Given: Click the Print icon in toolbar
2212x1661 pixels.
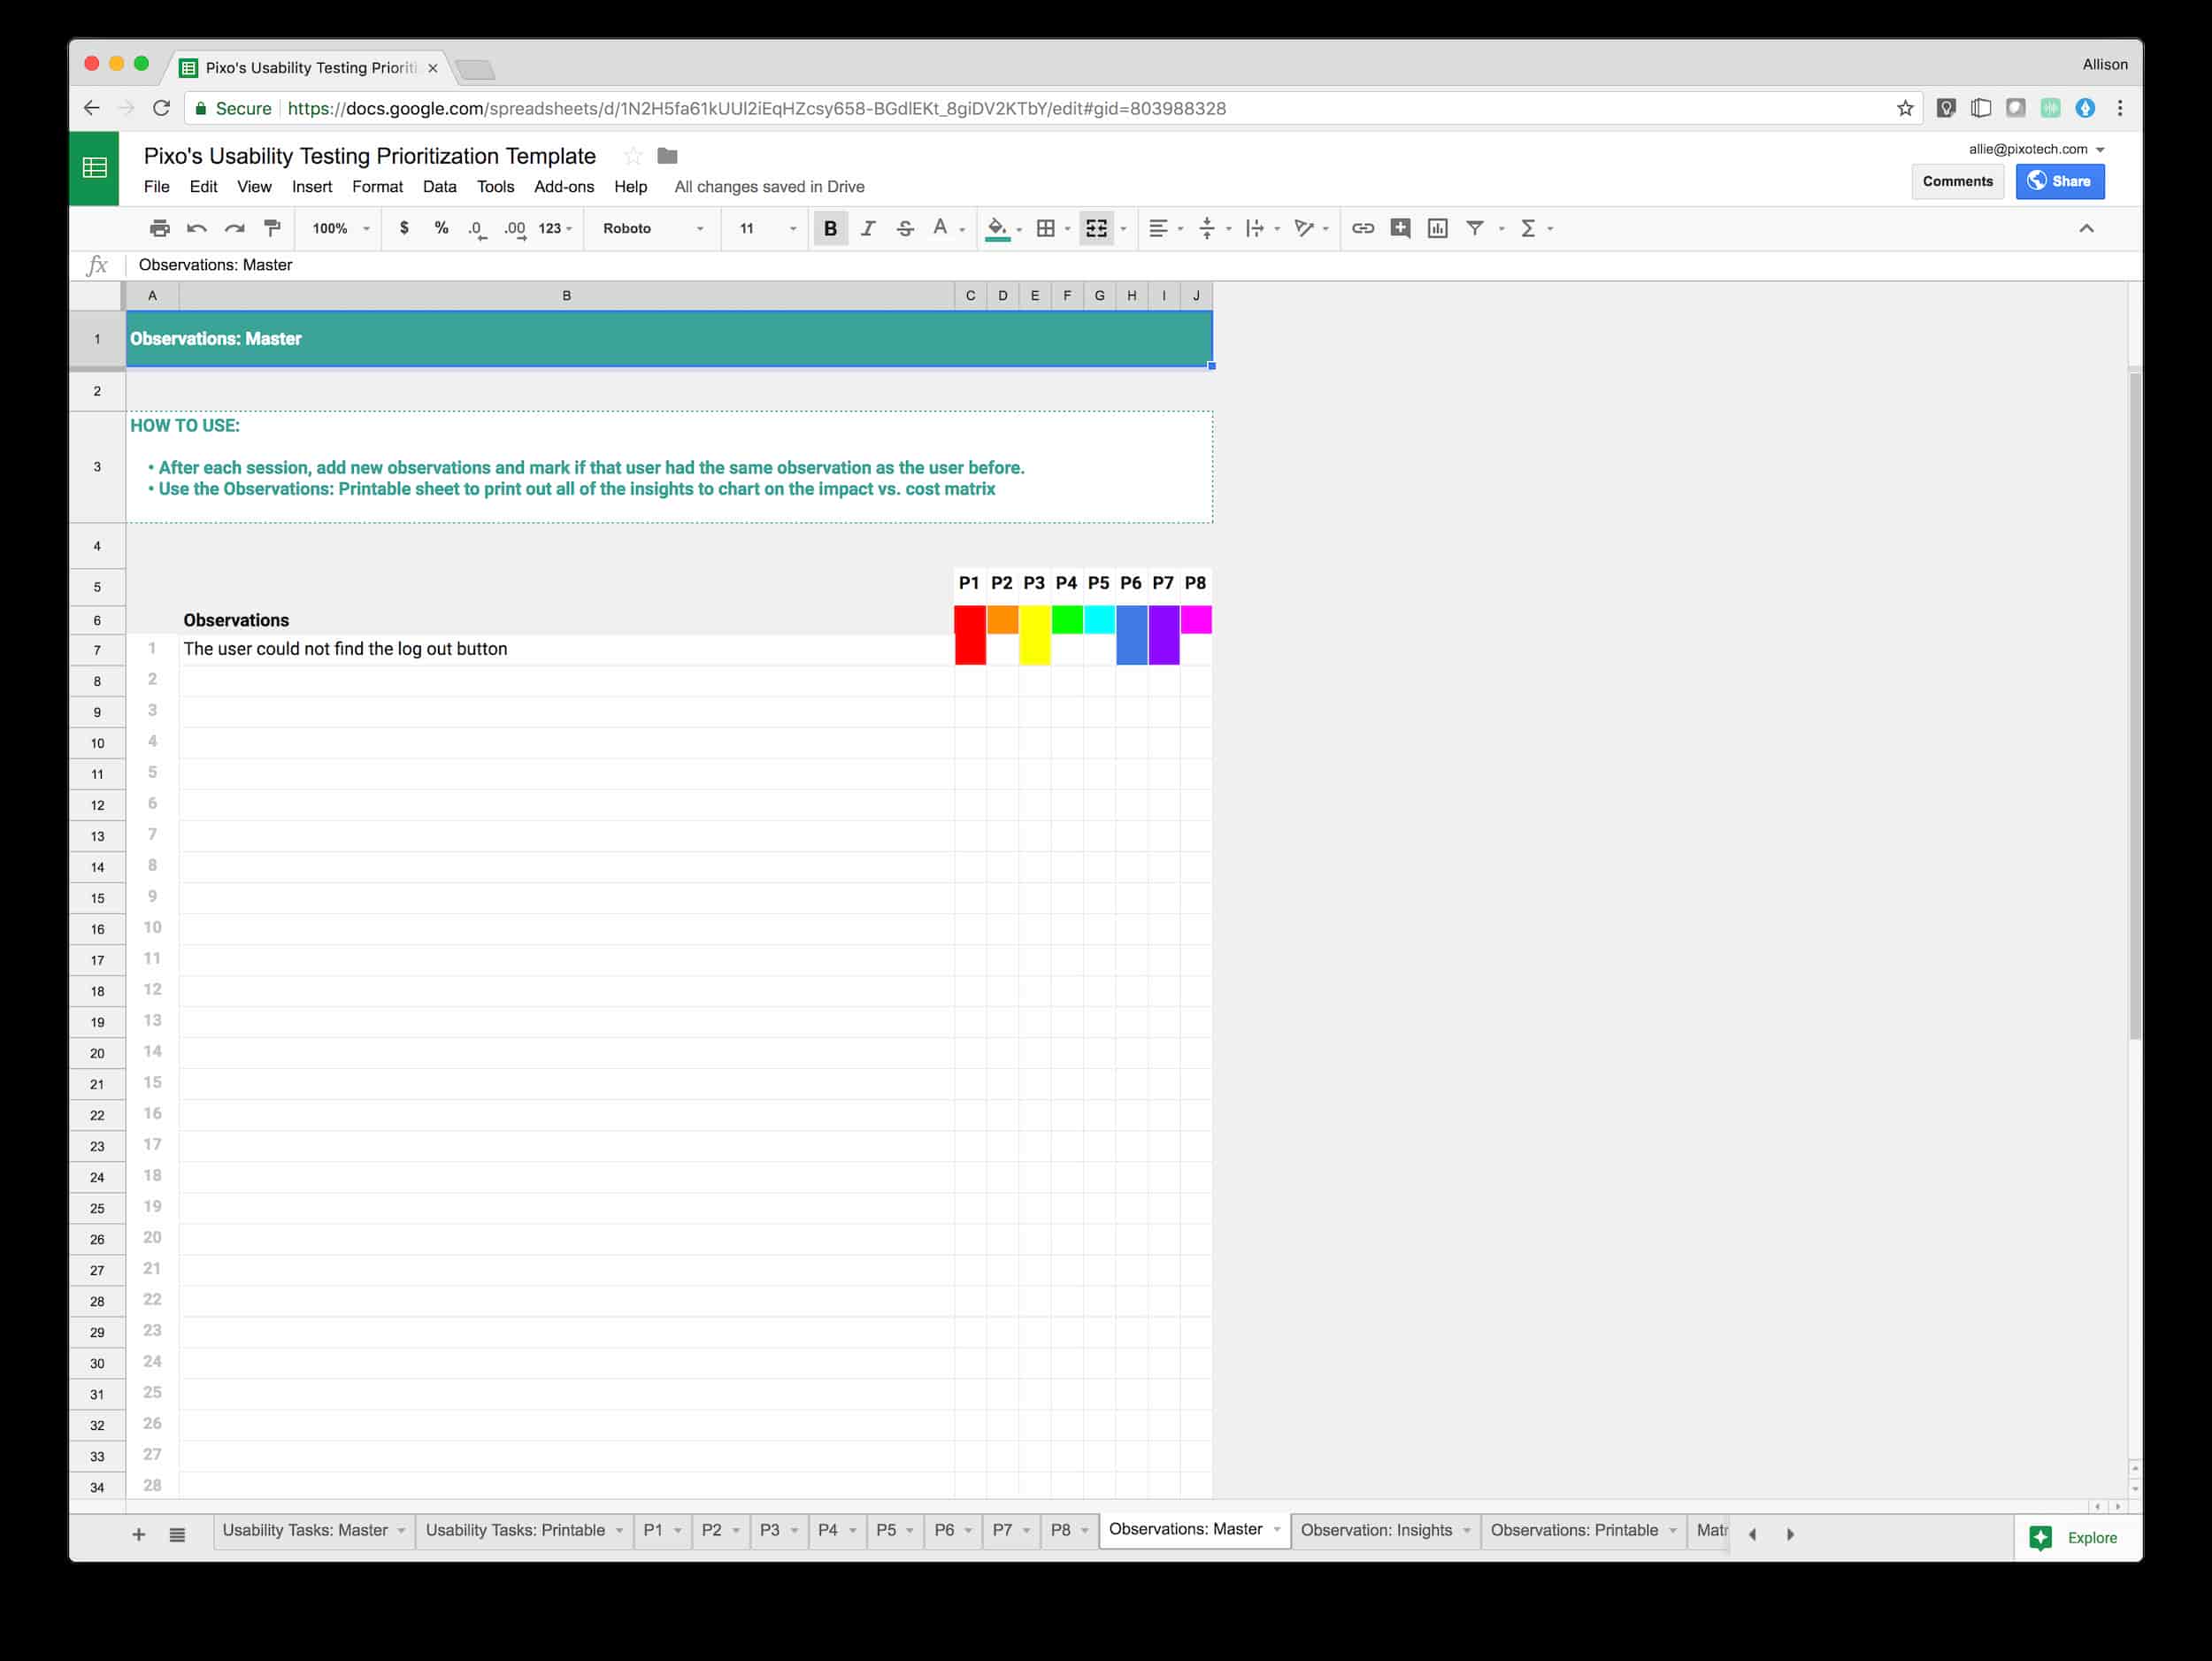Looking at the screenshot, I should (159, 228).
